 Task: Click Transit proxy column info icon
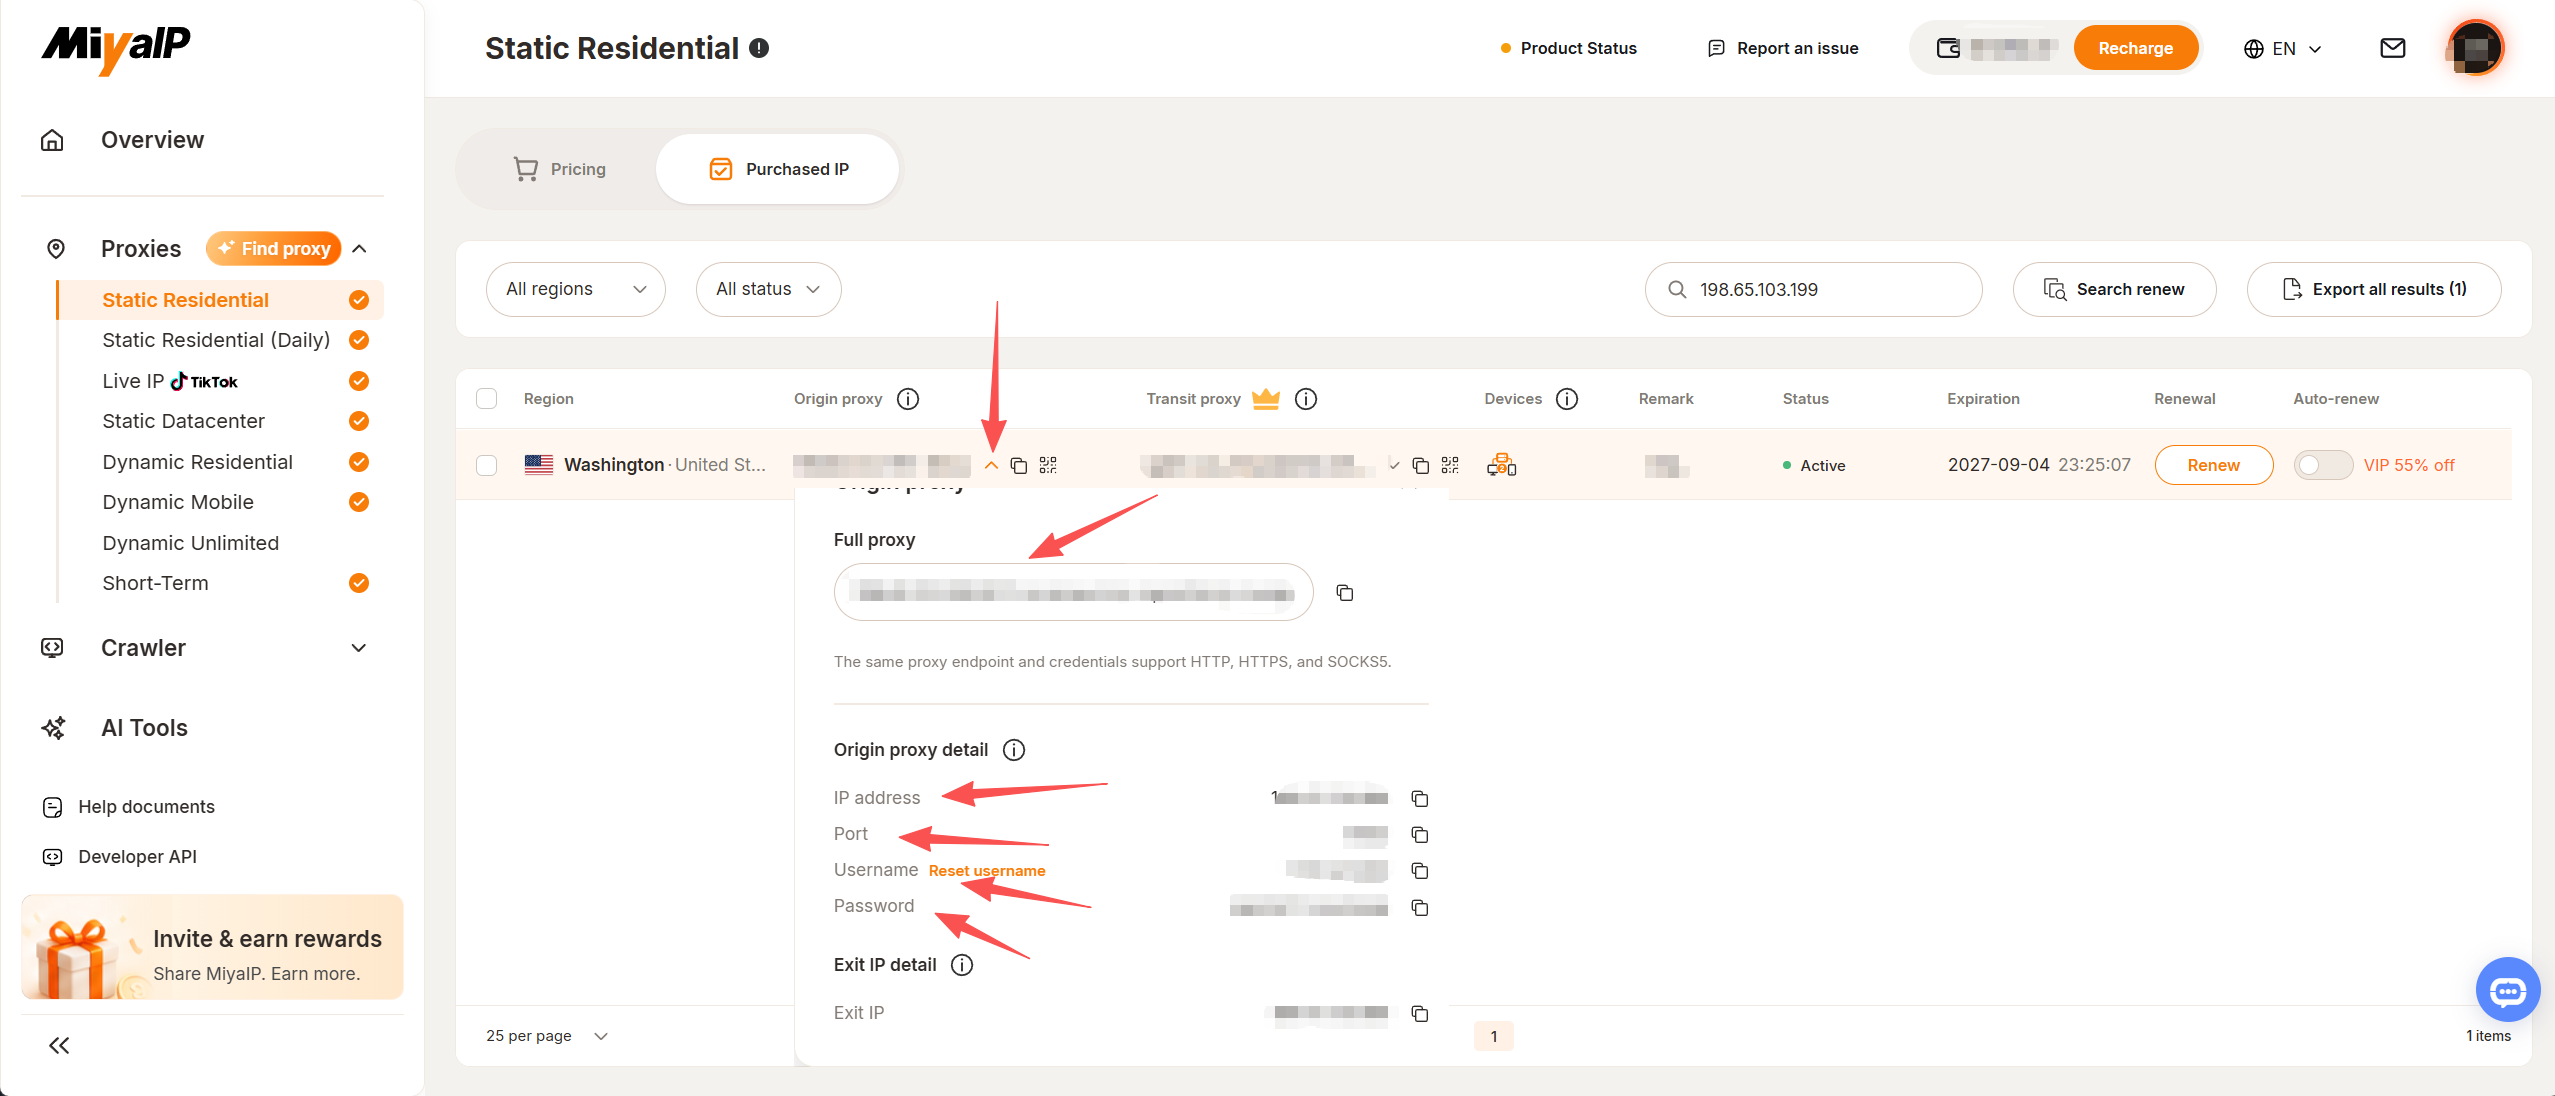click(1306, 399)
